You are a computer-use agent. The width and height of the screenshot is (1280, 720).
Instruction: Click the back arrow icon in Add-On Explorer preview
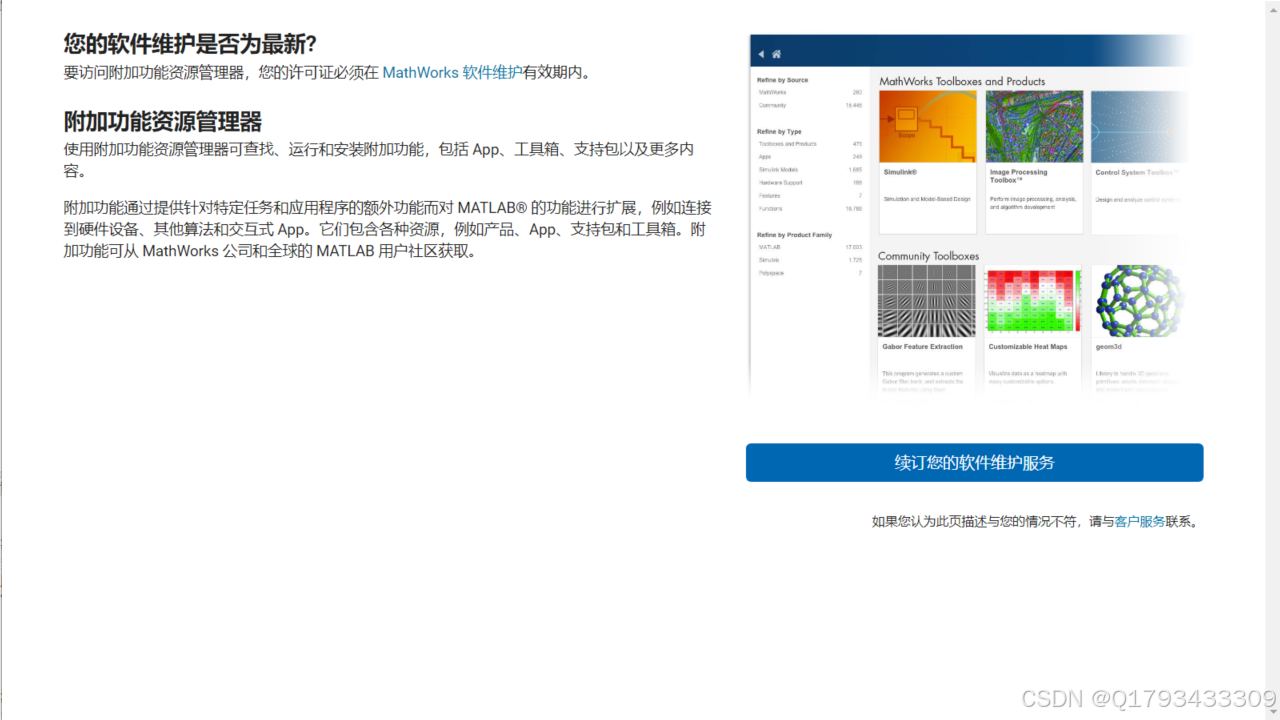coord(761,54)
